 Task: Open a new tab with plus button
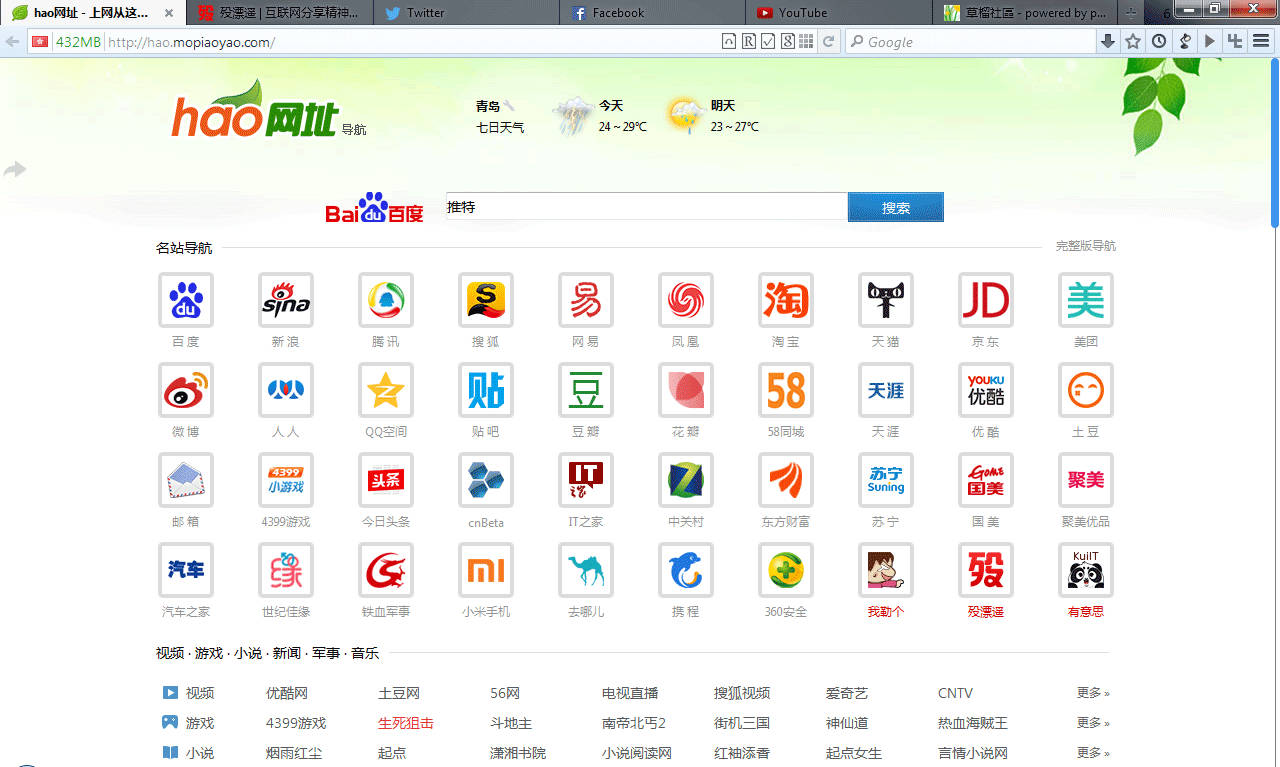point(1131,13)
